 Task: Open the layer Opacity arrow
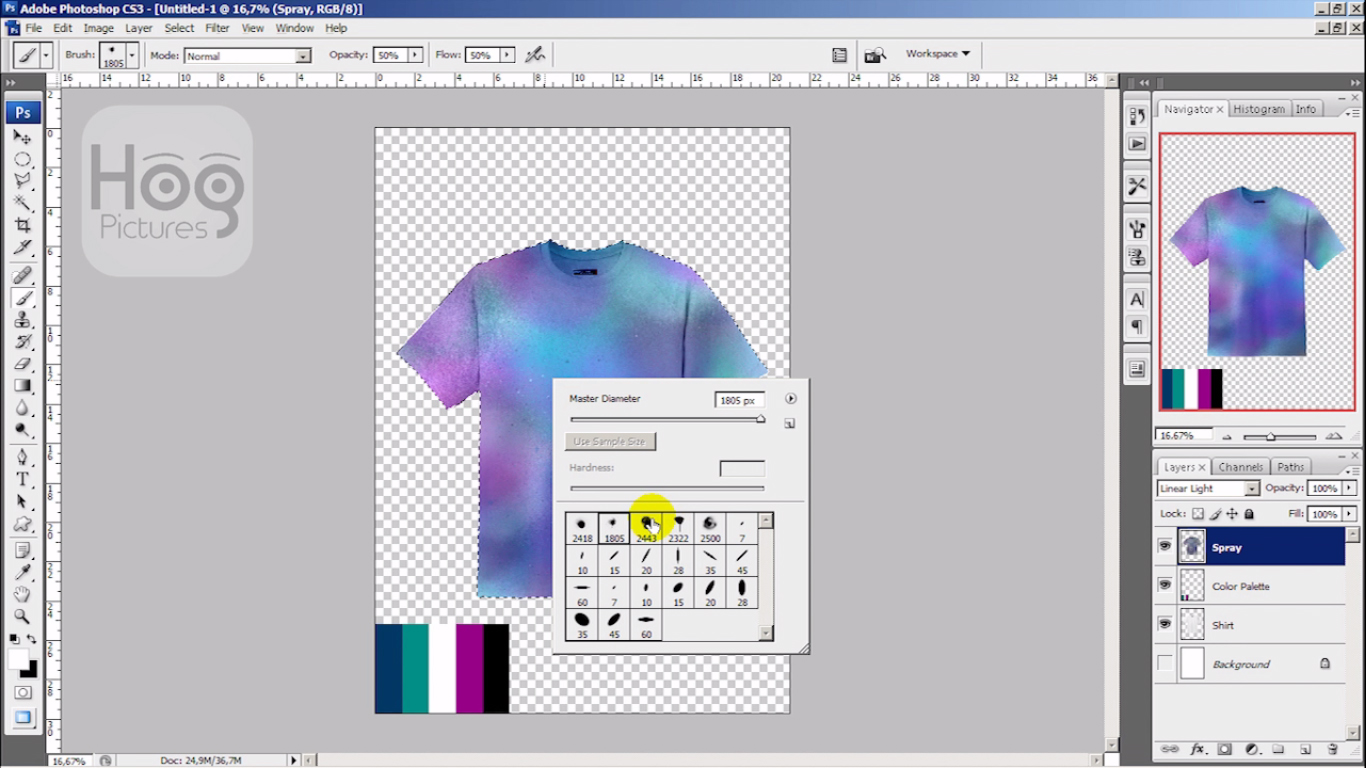click(1349, 488)
